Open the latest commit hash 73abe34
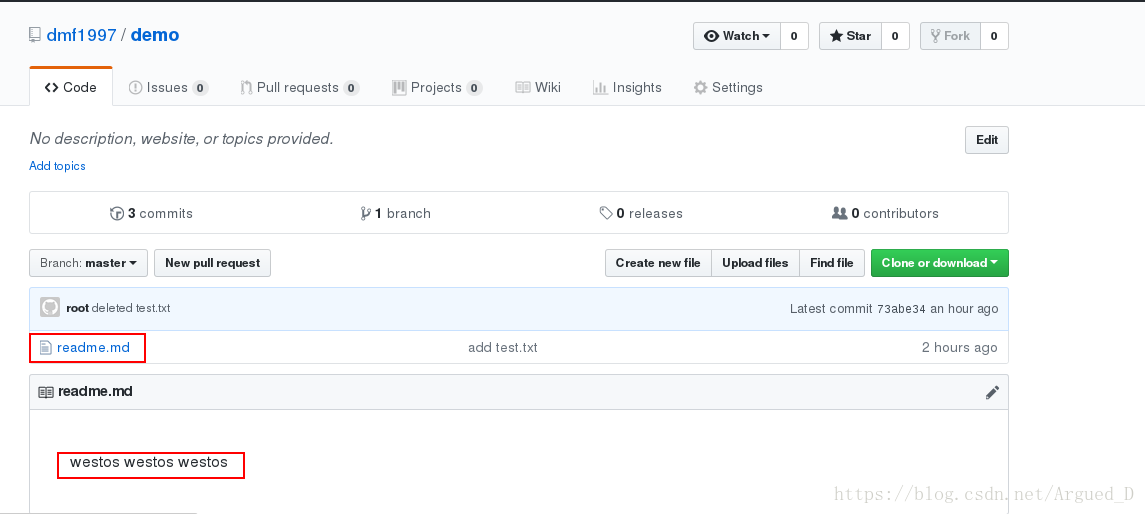 [x=901, y=309]
